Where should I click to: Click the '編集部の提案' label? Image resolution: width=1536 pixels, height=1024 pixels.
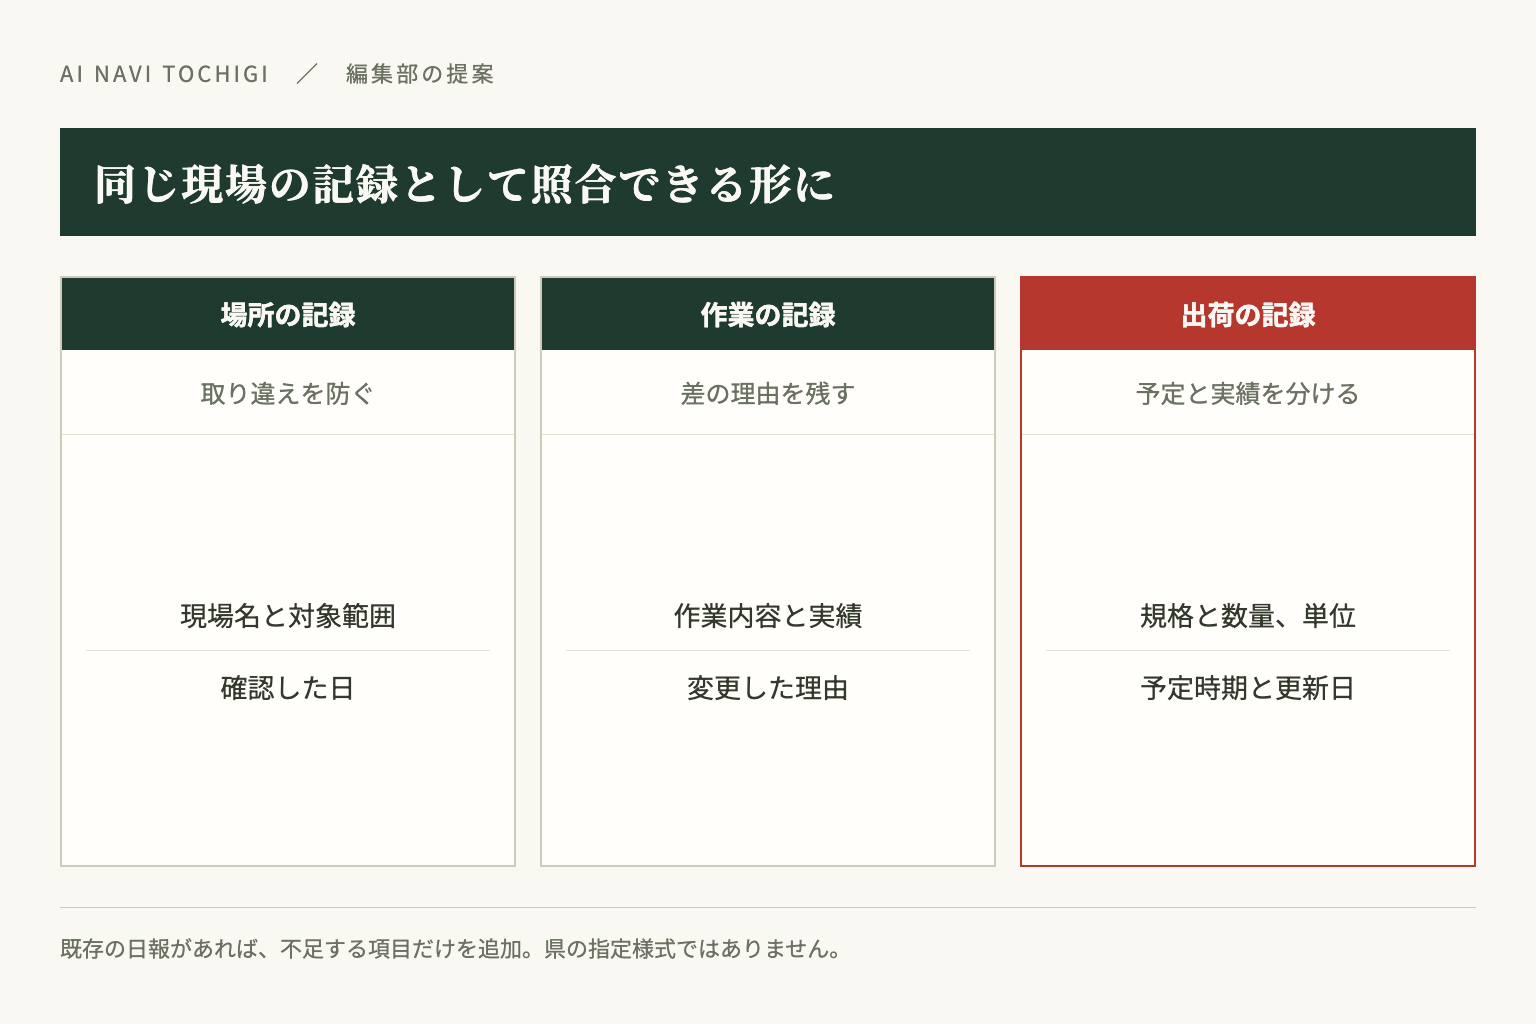click(x=420, y=74)
